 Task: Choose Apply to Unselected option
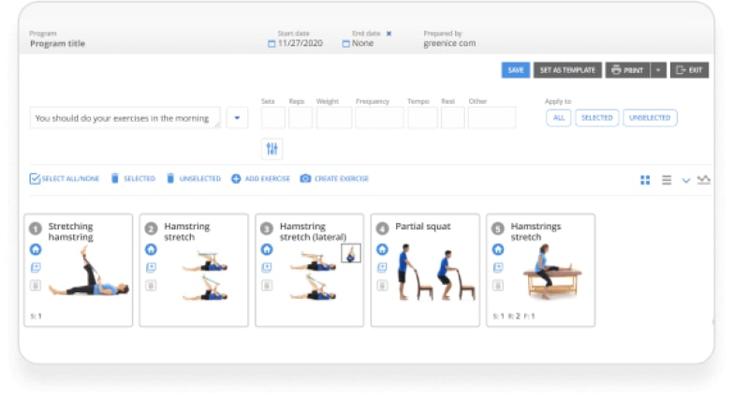(649, 118)
